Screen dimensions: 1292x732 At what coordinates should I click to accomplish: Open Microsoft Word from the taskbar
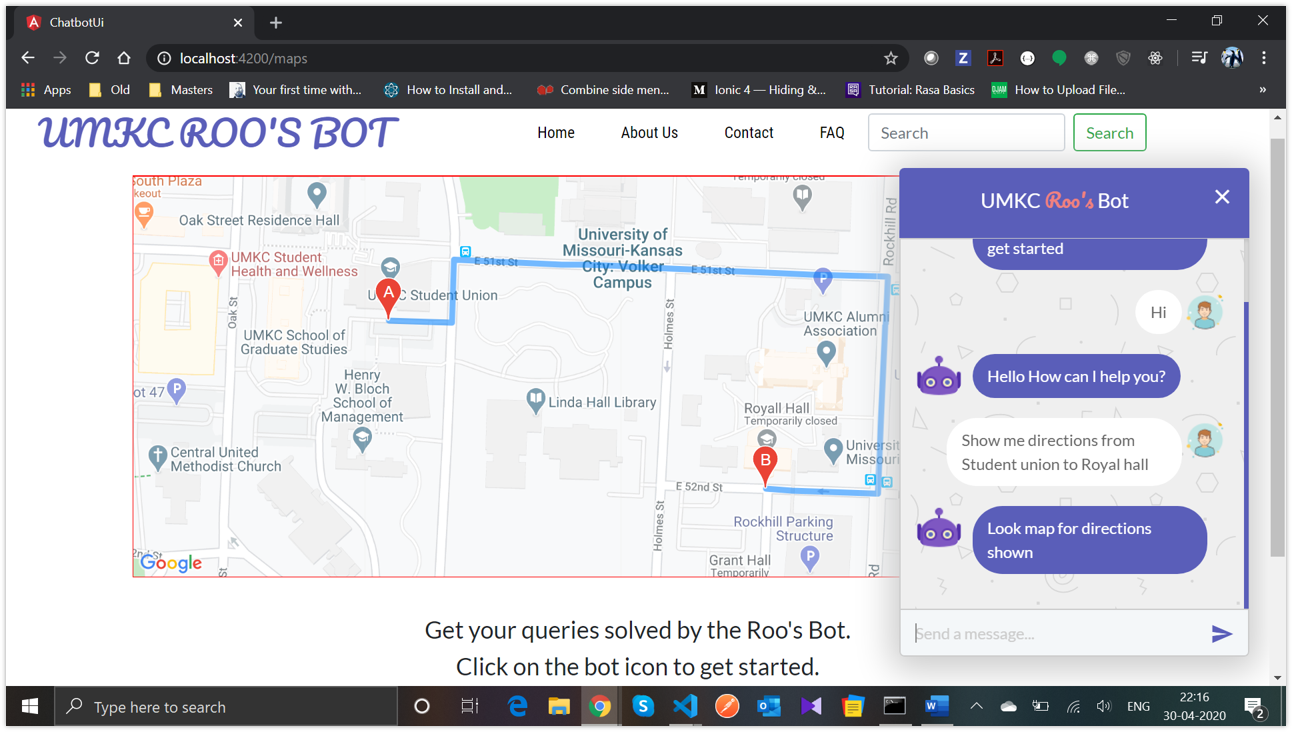point(937,707)
